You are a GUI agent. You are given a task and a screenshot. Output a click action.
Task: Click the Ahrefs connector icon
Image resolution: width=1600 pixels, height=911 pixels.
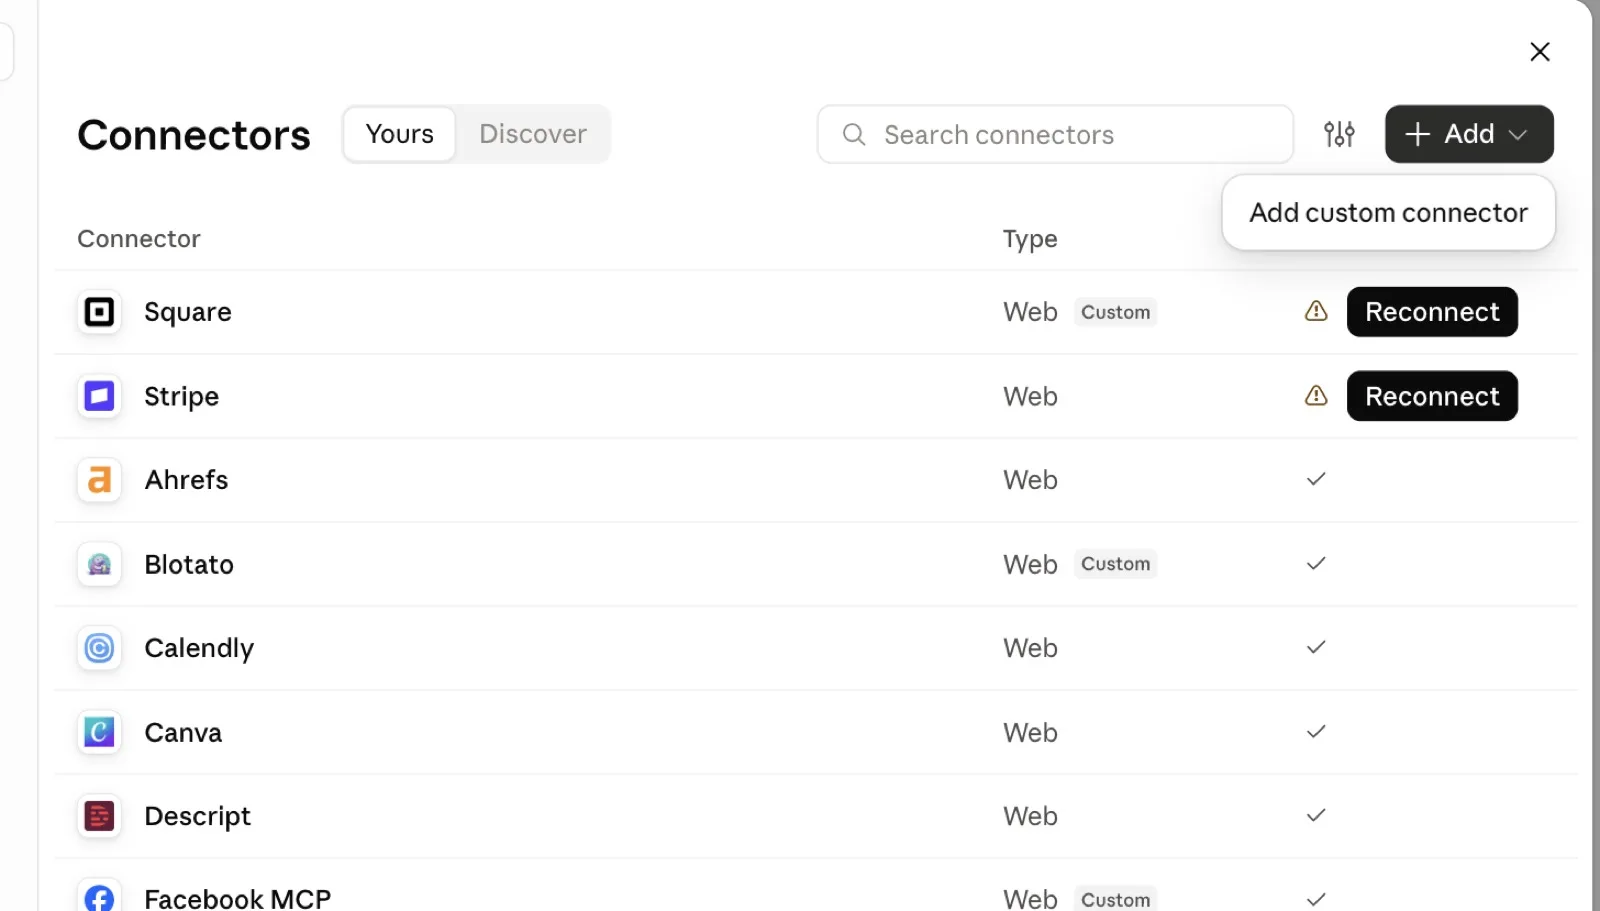tap(99, 480)
